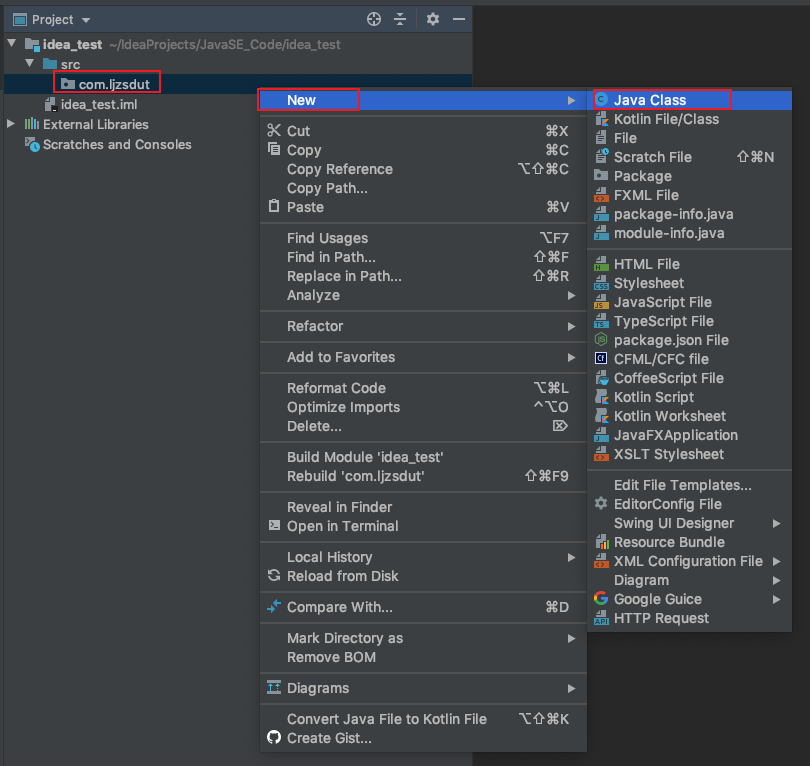The height and width of the screenshot is (766, 810).
Task: Click the Collapse All icon in Project panel
Action: [400, 20]
